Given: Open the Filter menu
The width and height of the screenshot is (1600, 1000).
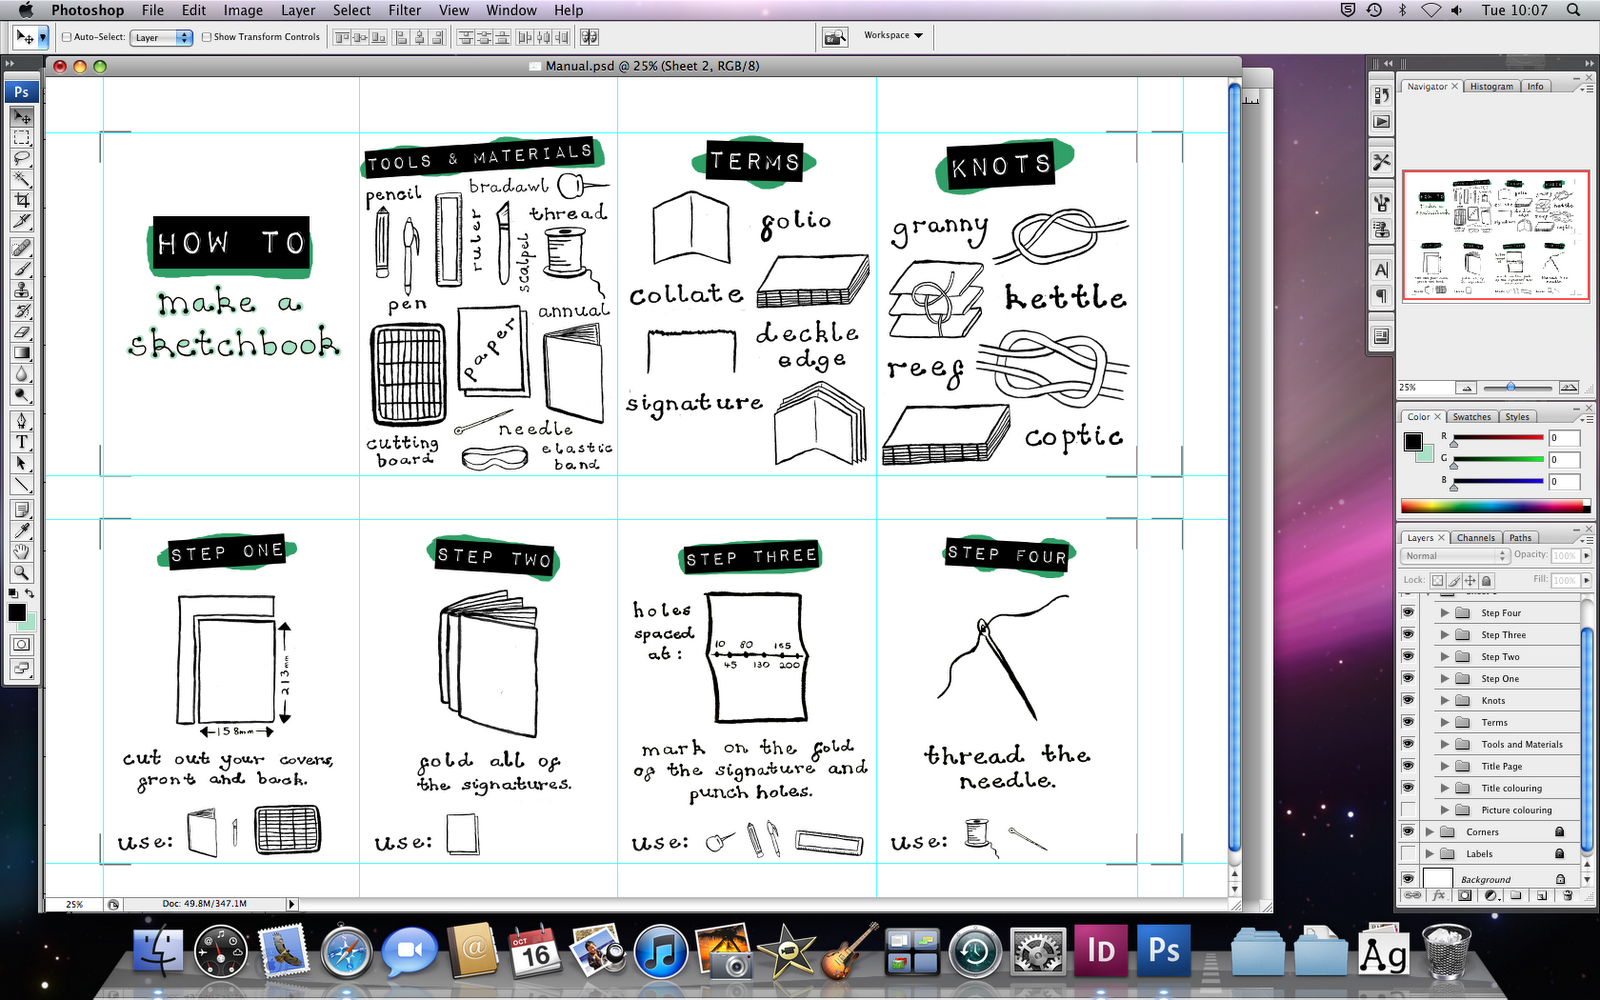Looking at the screenshot, I should pyautogui.click(x=404, y=10).
